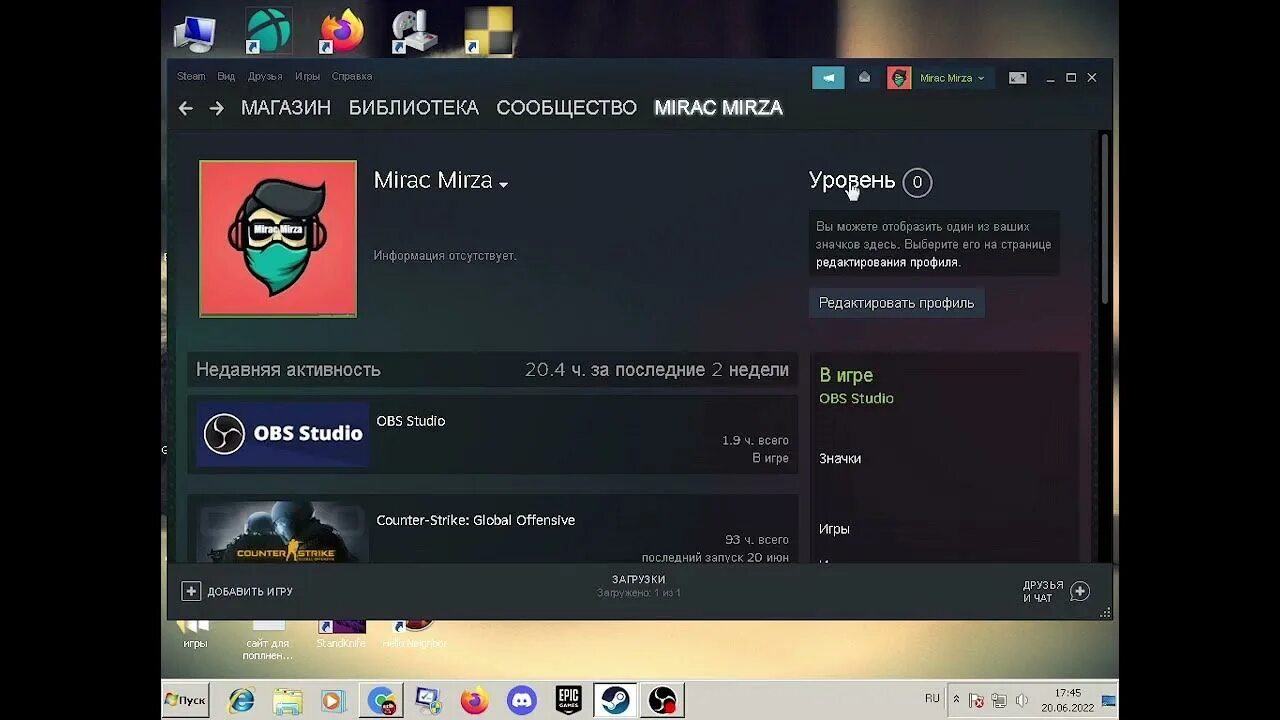This screenshot has height=720, width=1280.
Task: Launch Epic Games from taskbar
Action: tap(568, 700)
